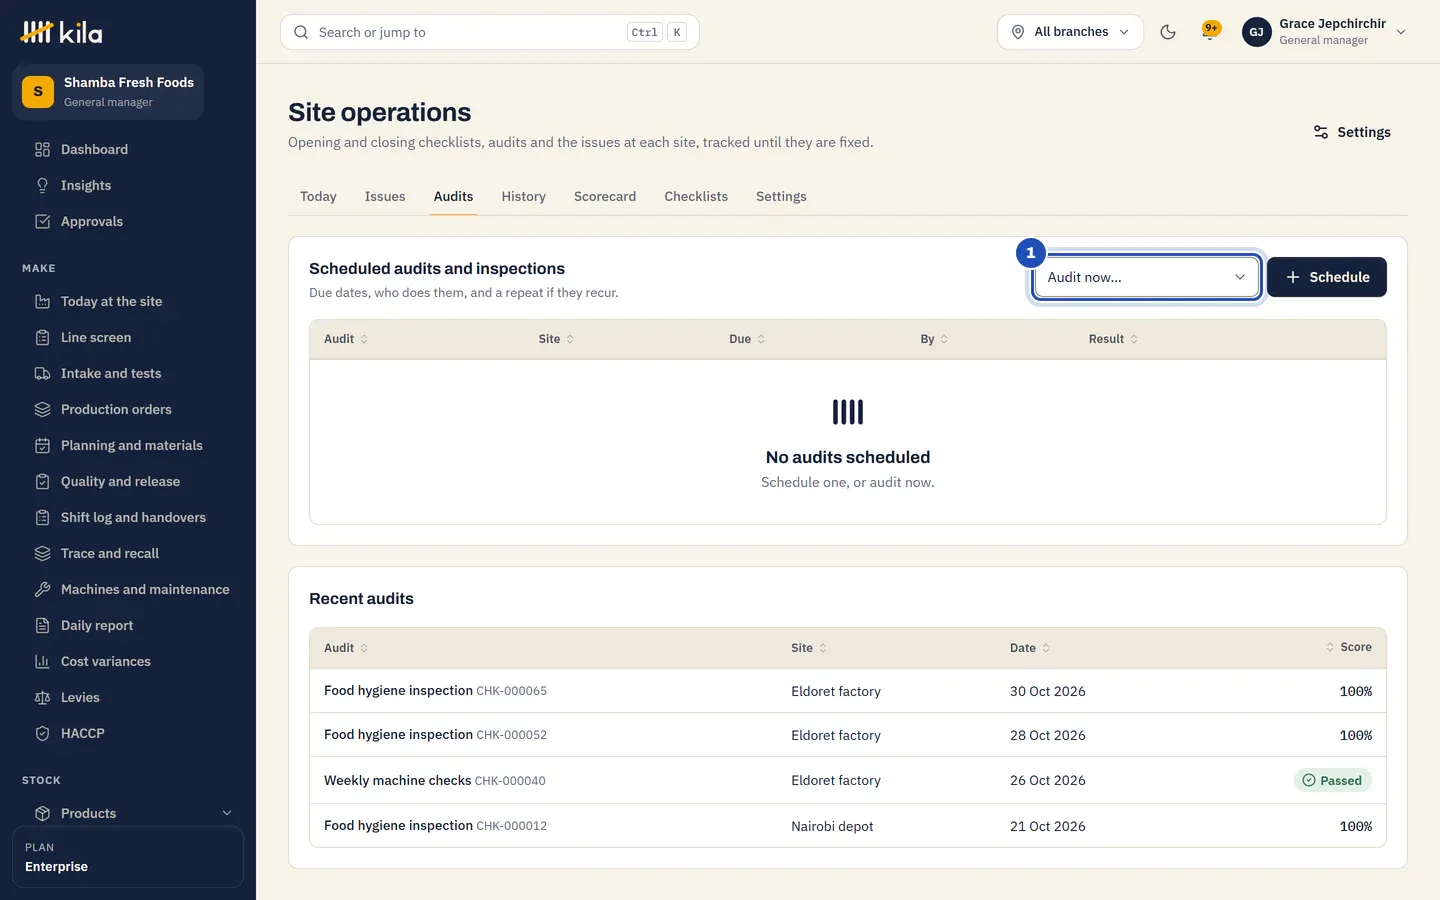Click the Intake and tests icon
This screenshot has width=1440, height=900.
(42, 374)
